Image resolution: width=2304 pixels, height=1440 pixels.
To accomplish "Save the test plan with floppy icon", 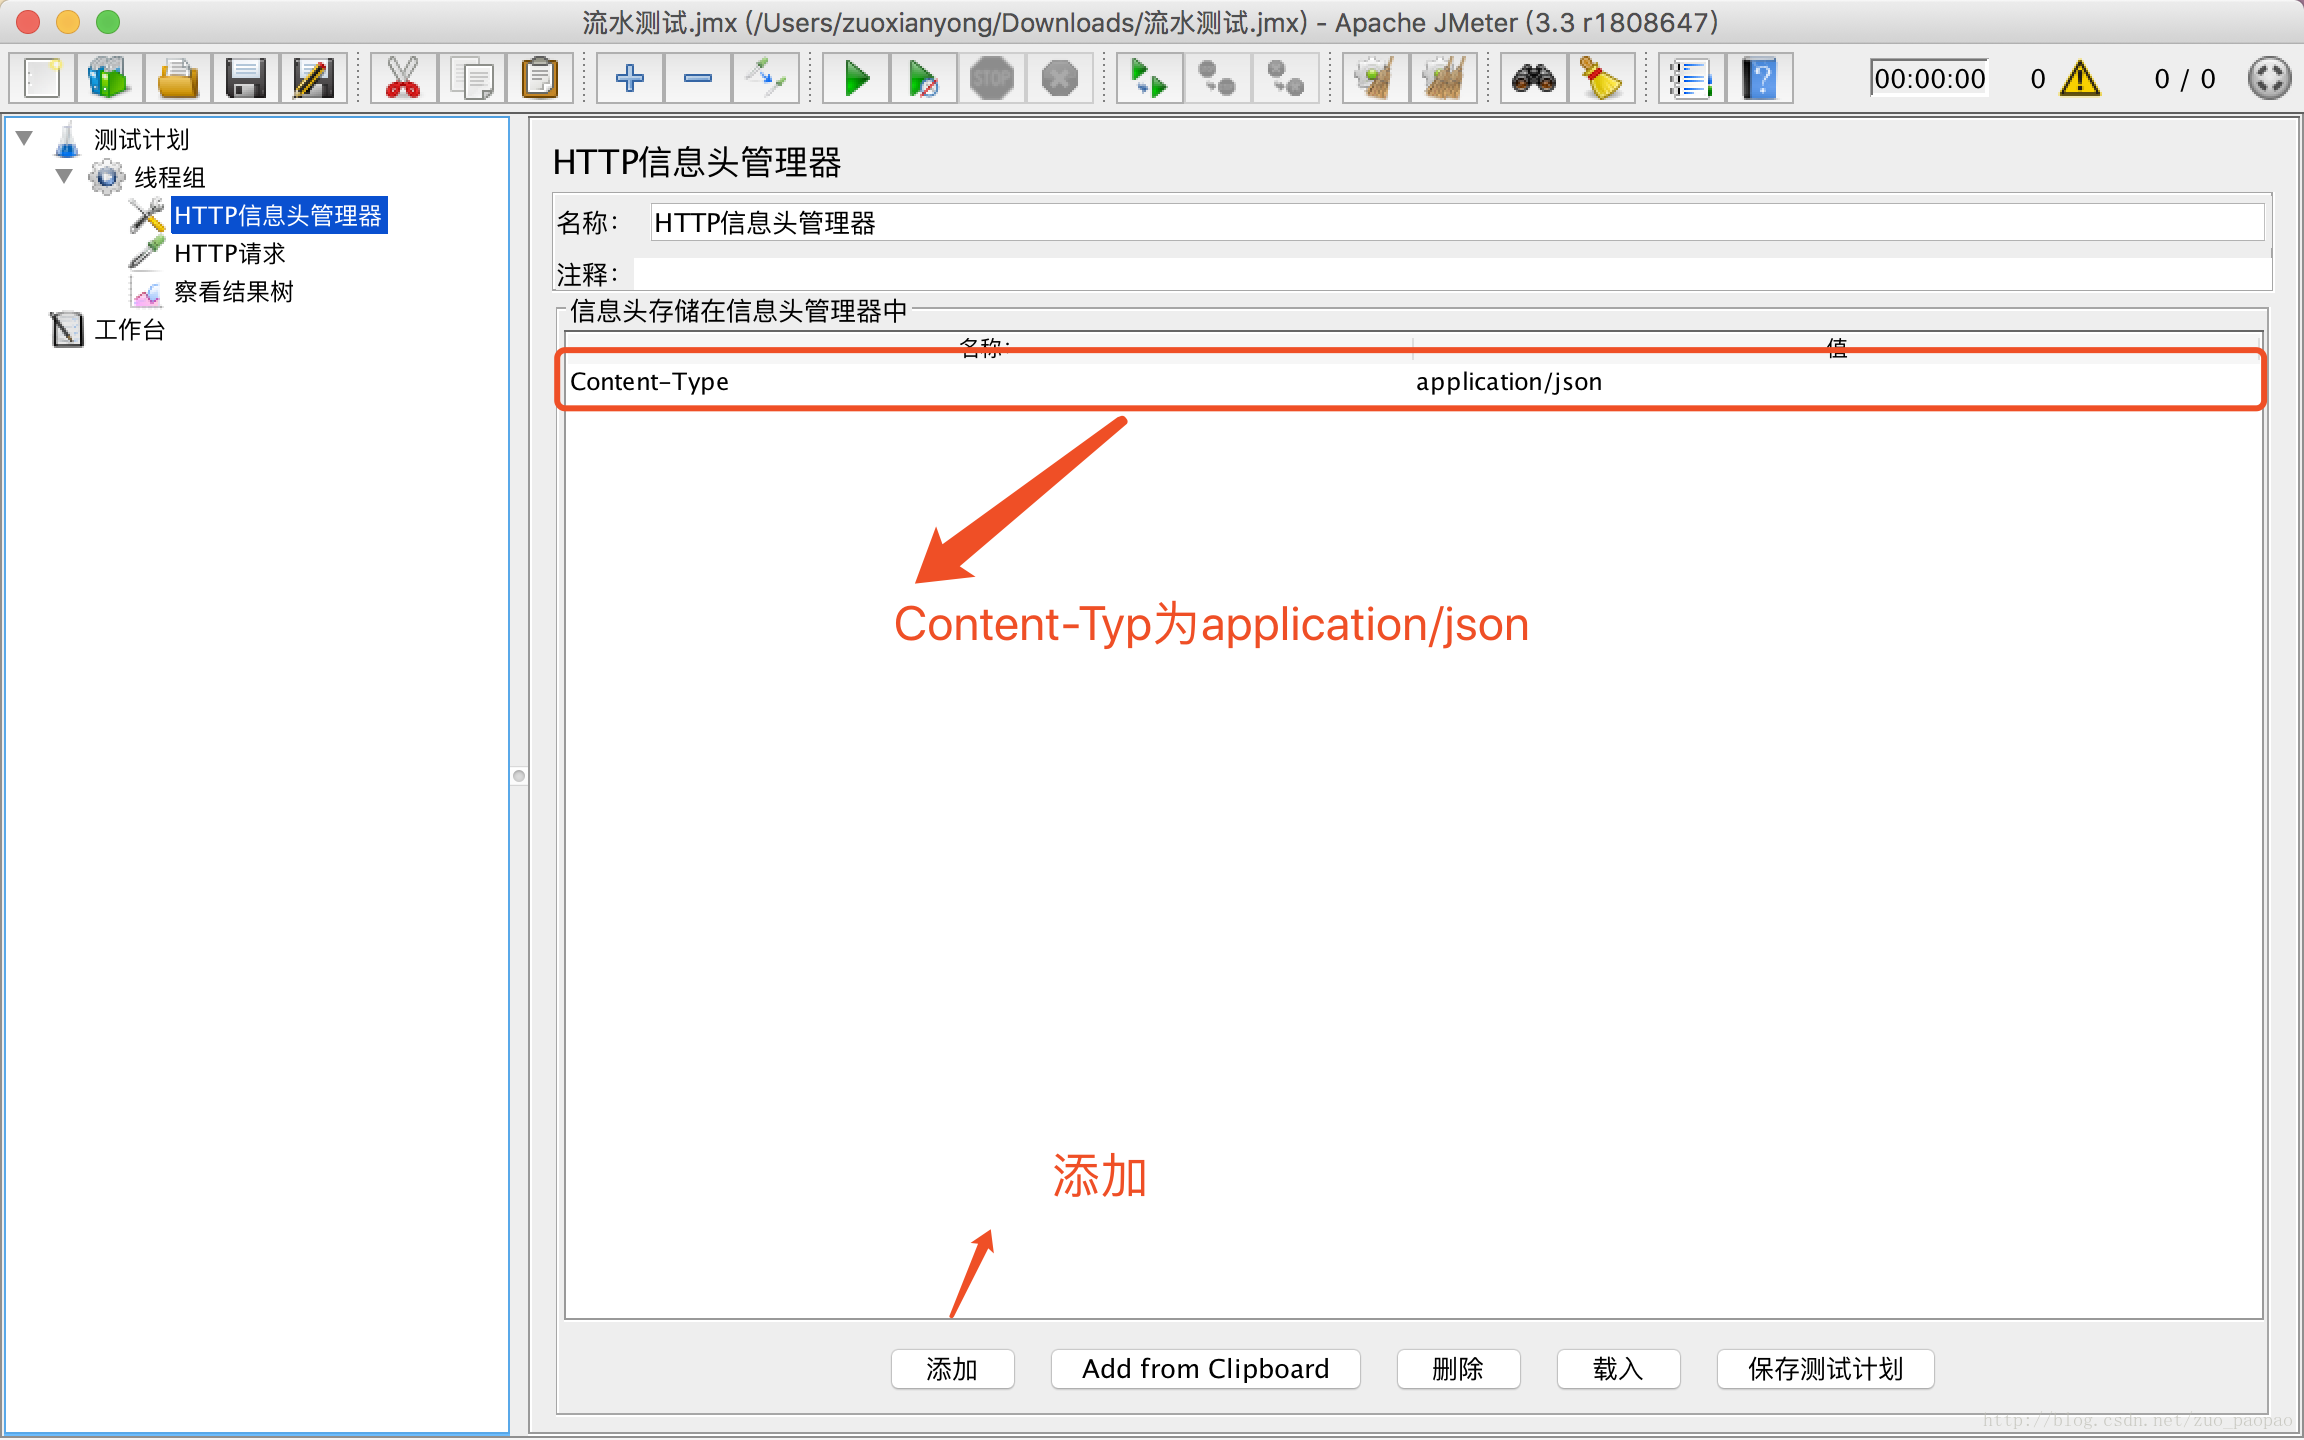I will [x=246, y=78].
